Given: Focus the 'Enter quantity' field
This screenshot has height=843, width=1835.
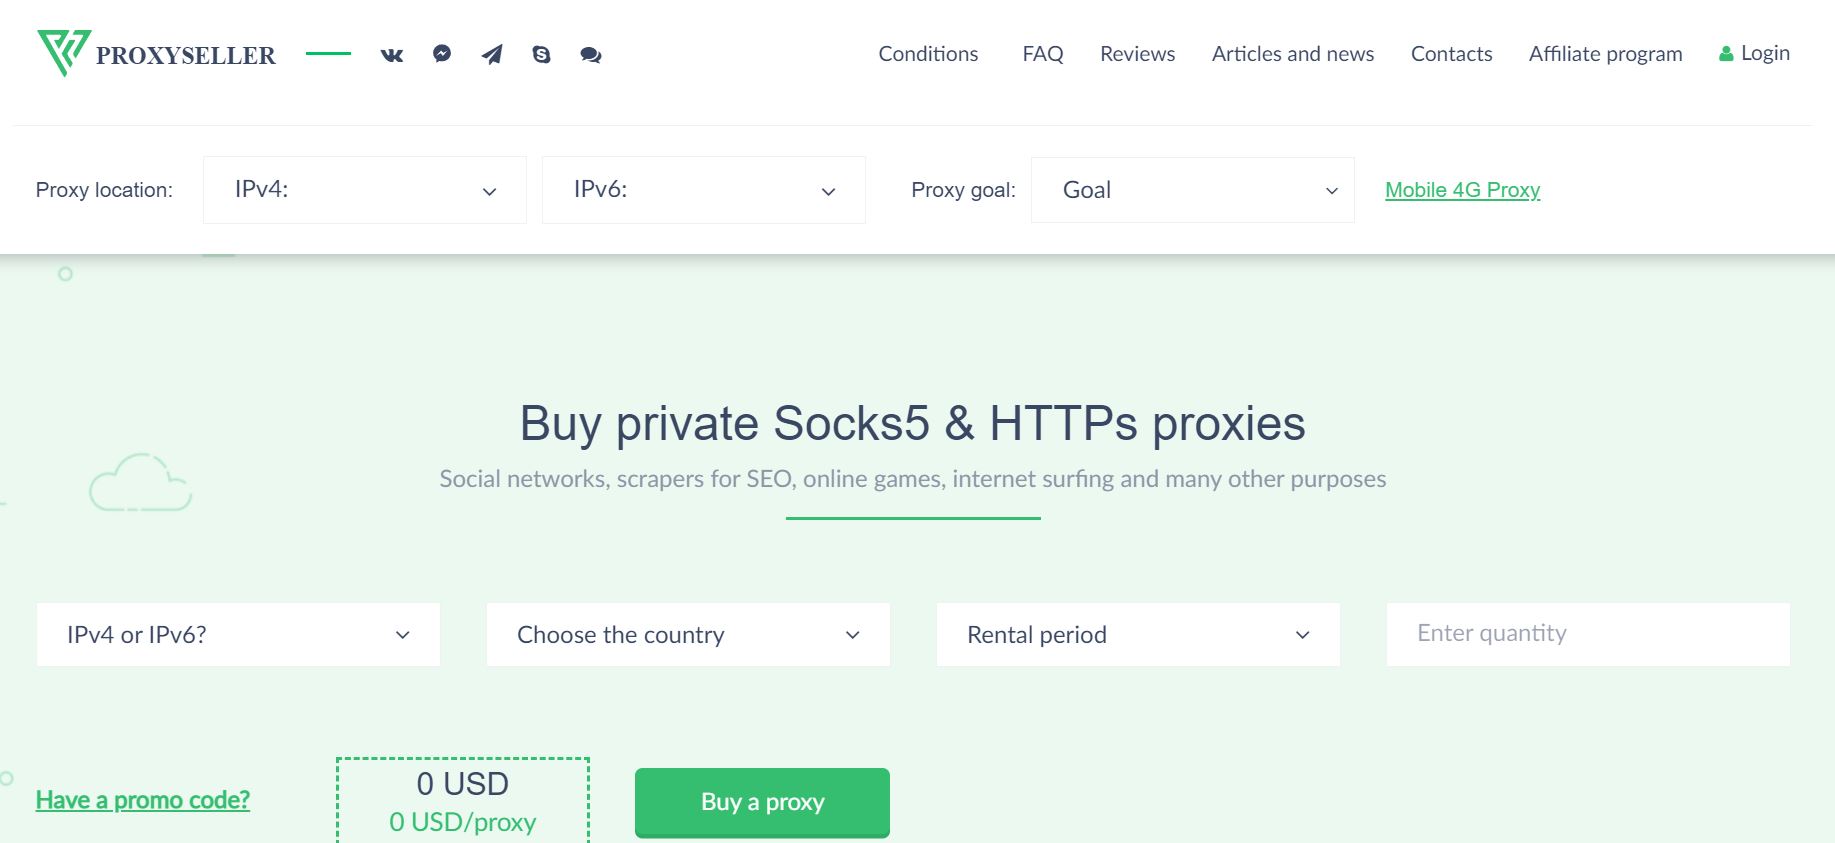Looking at the screenshot, I should pos(1588,634).
